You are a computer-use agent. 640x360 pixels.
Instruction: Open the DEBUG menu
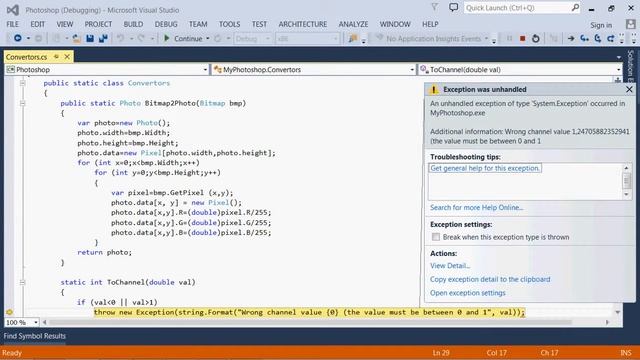[x=166, y=24]
